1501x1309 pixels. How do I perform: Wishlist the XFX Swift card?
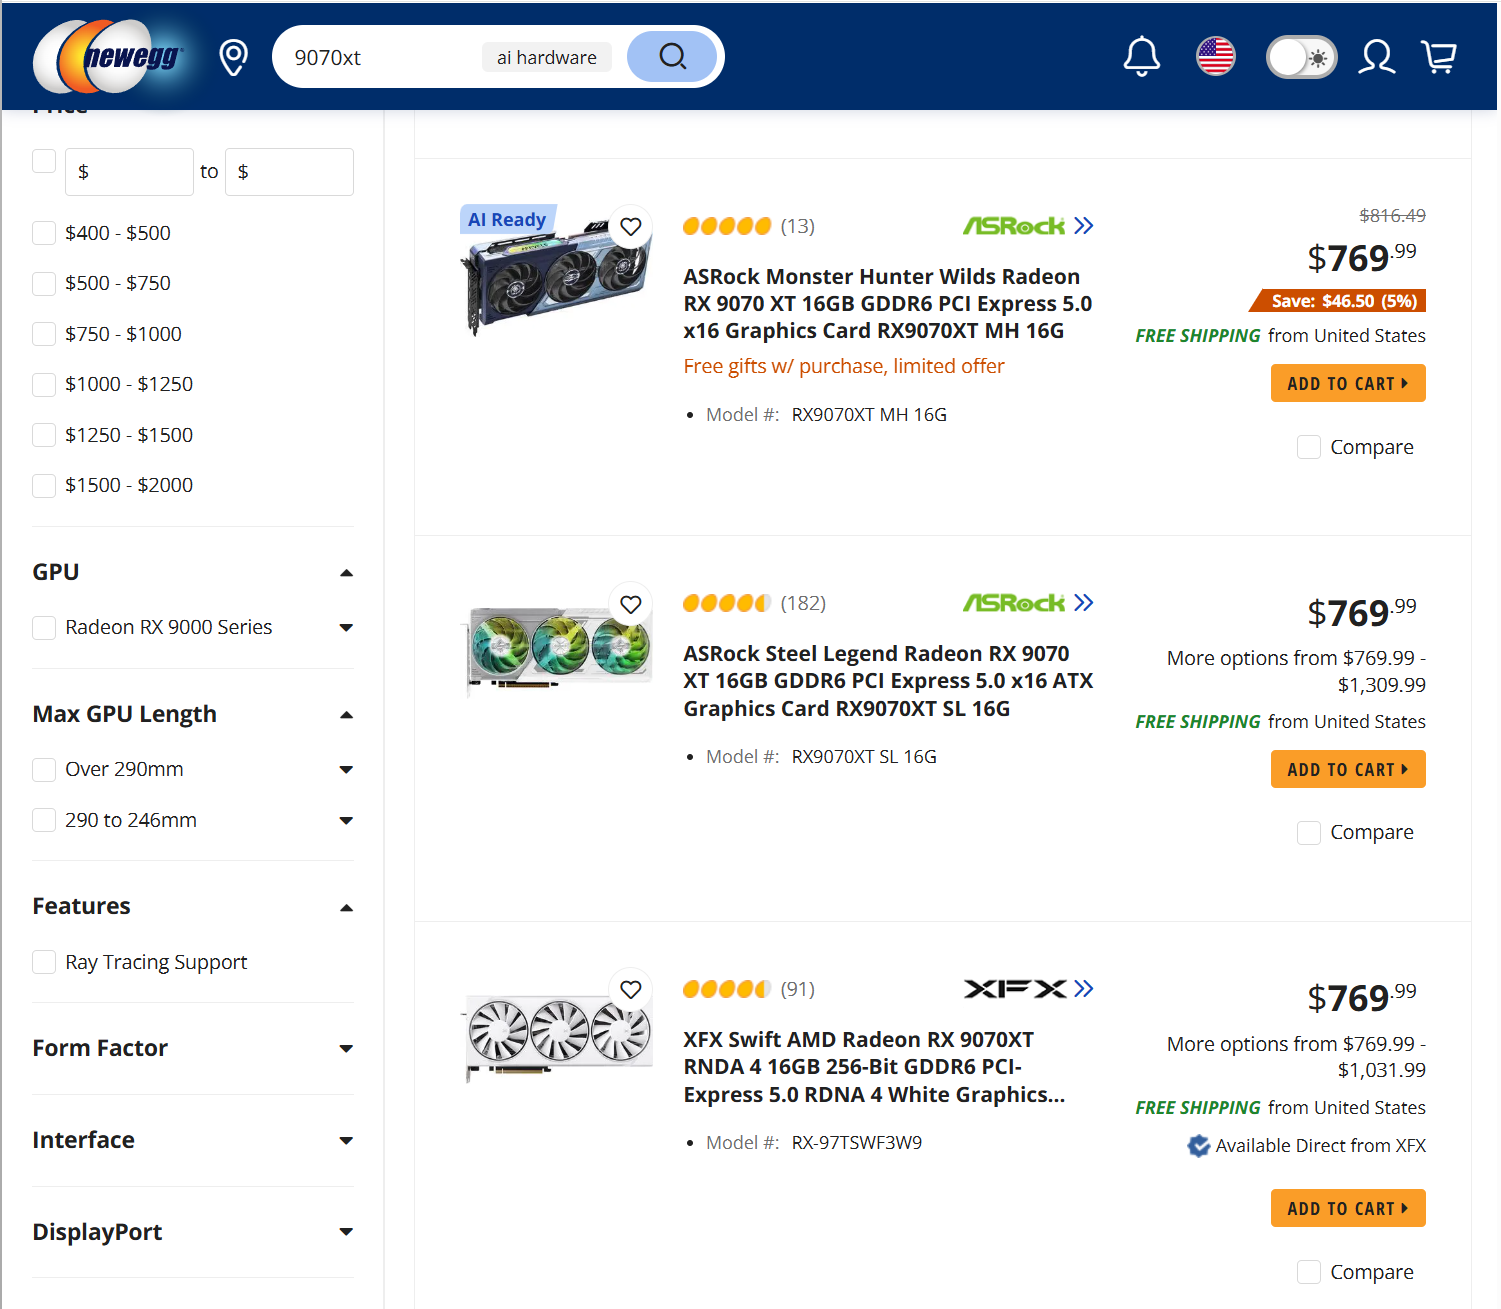[x=631, y=989]
